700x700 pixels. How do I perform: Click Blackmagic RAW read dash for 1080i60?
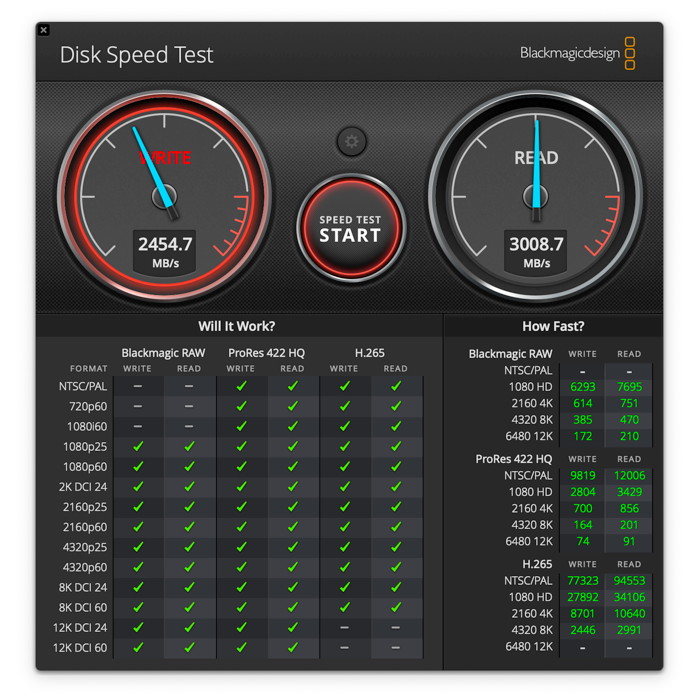coord(189,426)
